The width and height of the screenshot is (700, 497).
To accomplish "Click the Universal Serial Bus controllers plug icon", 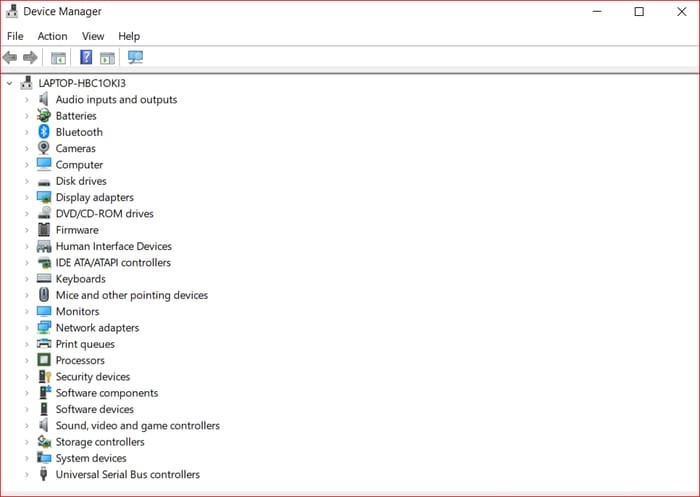I will (43, 474).
